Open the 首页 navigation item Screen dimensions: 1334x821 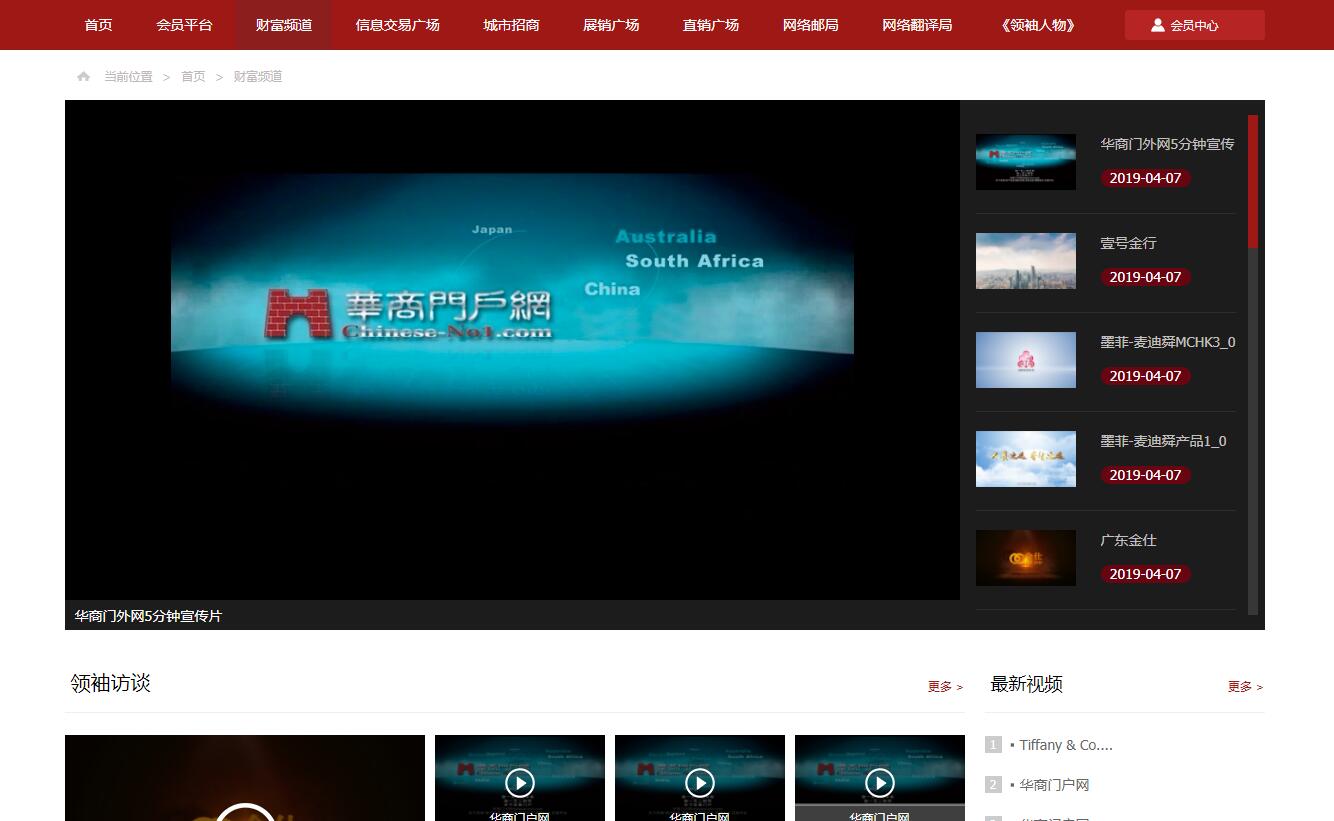98,25
